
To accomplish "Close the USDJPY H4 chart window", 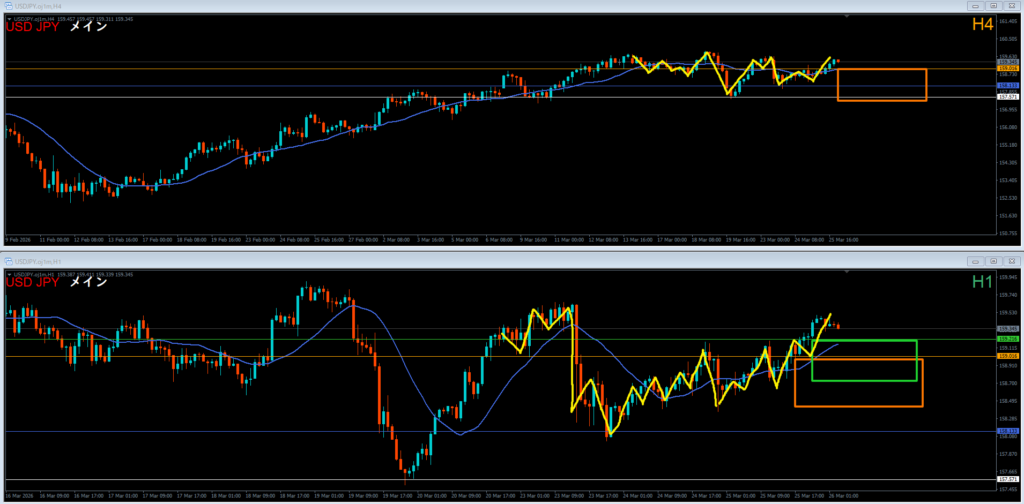I will (x=1010, y=6).
